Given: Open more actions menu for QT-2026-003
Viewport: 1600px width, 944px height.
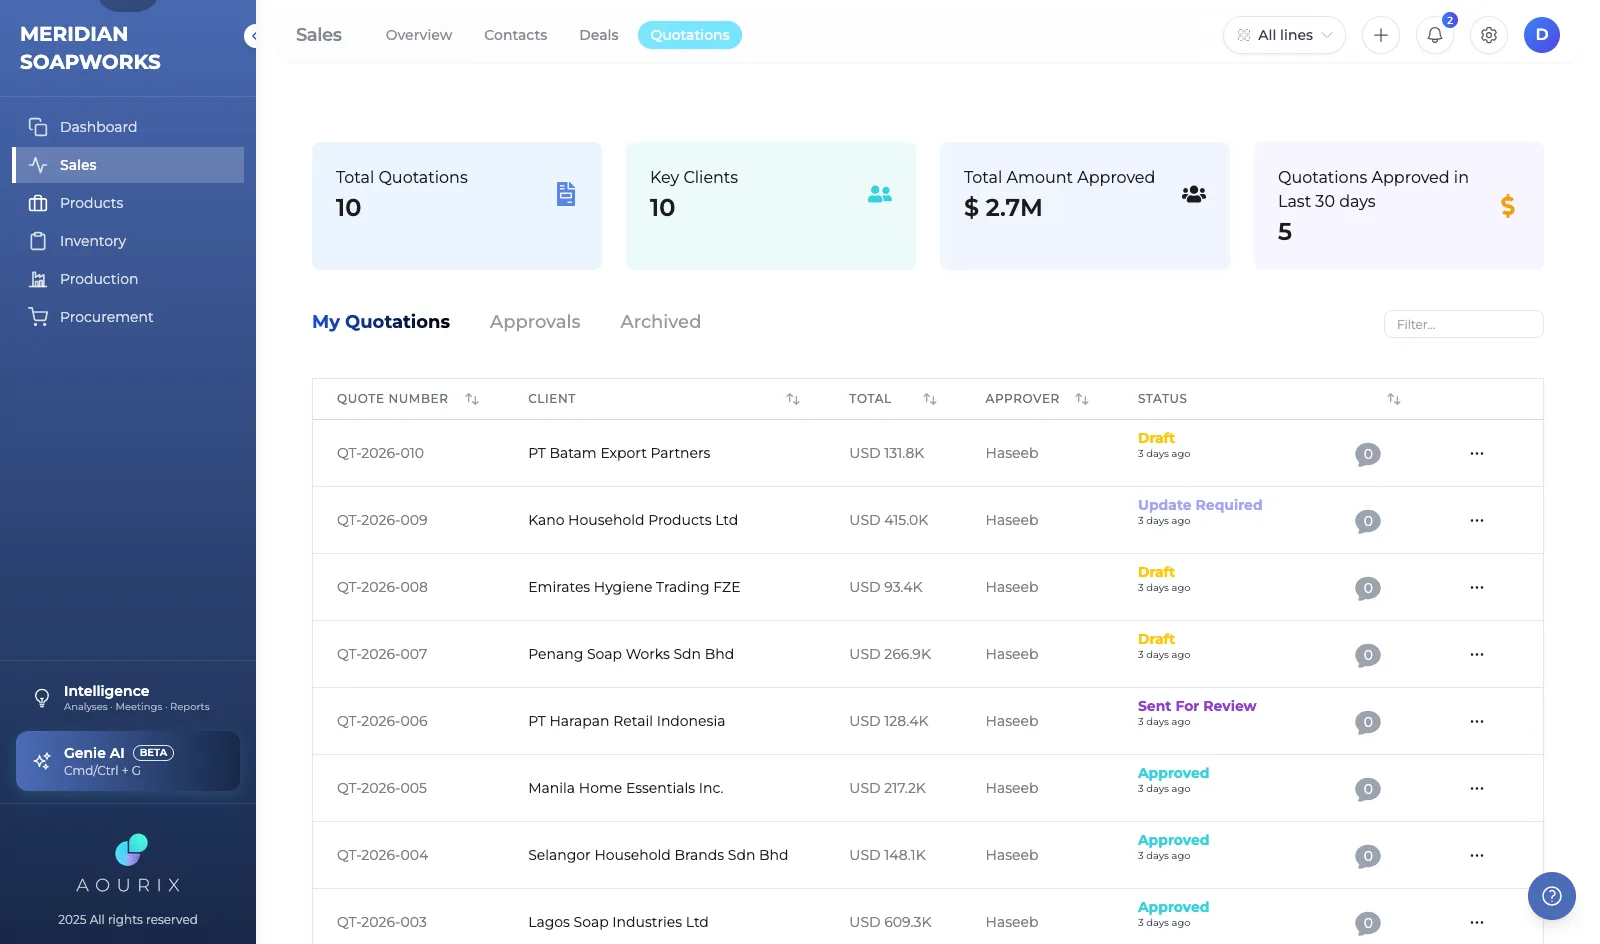Looking at the screenshot, I should coord(1477,922).
